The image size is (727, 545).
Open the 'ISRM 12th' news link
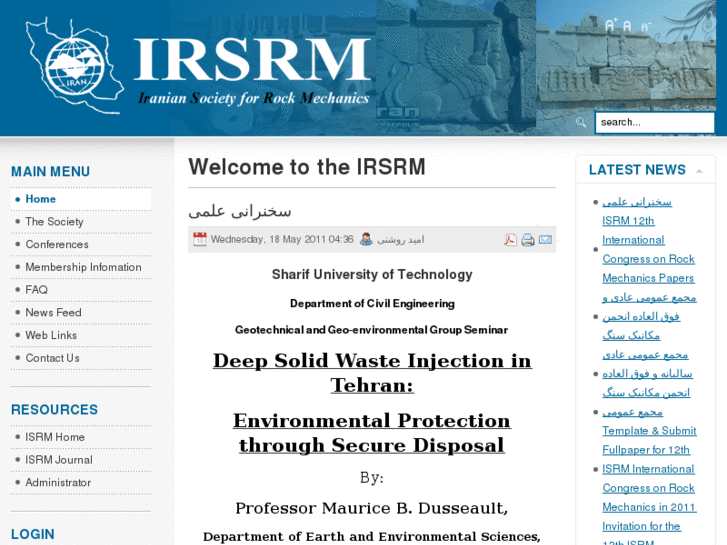pyautogui.click(x=628, y=221)
